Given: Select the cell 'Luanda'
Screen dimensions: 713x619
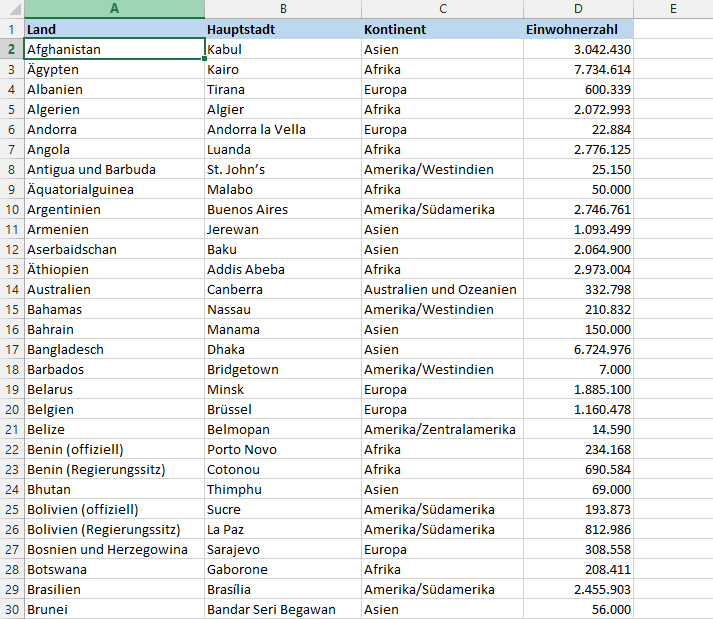Looking at the screenshot, I should (x=283, y=149).
